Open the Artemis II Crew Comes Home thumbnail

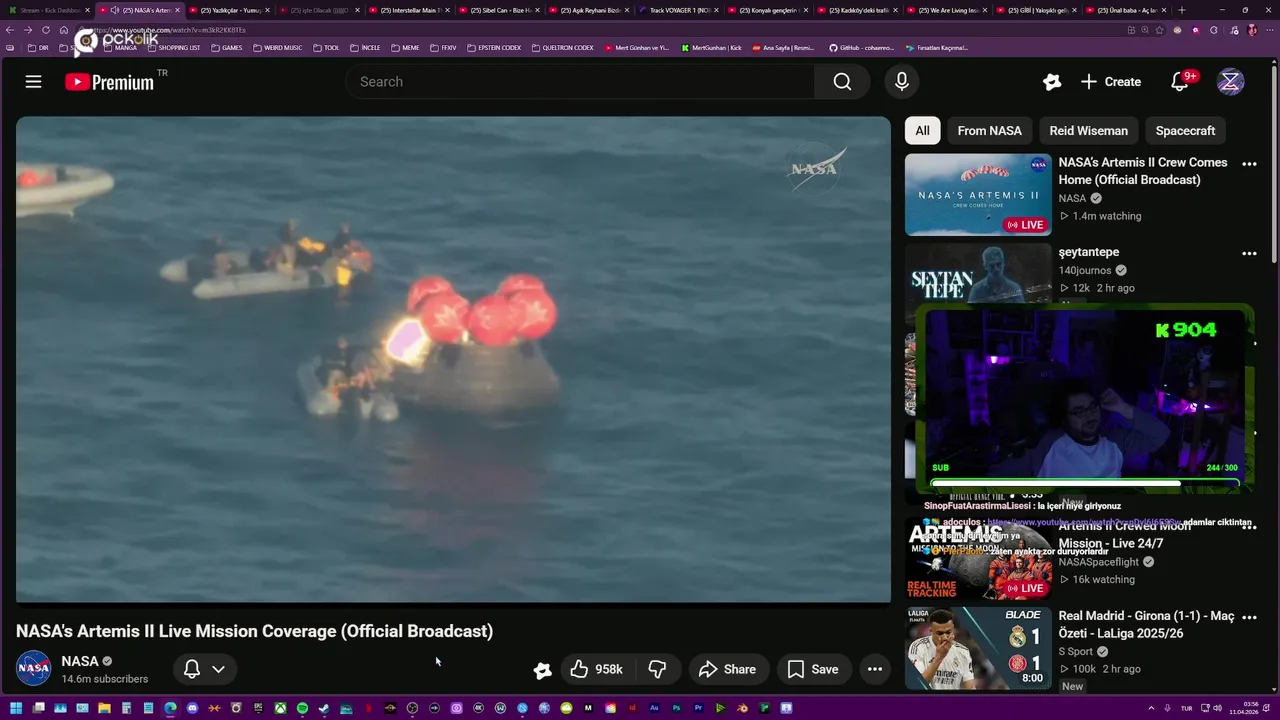978,194
